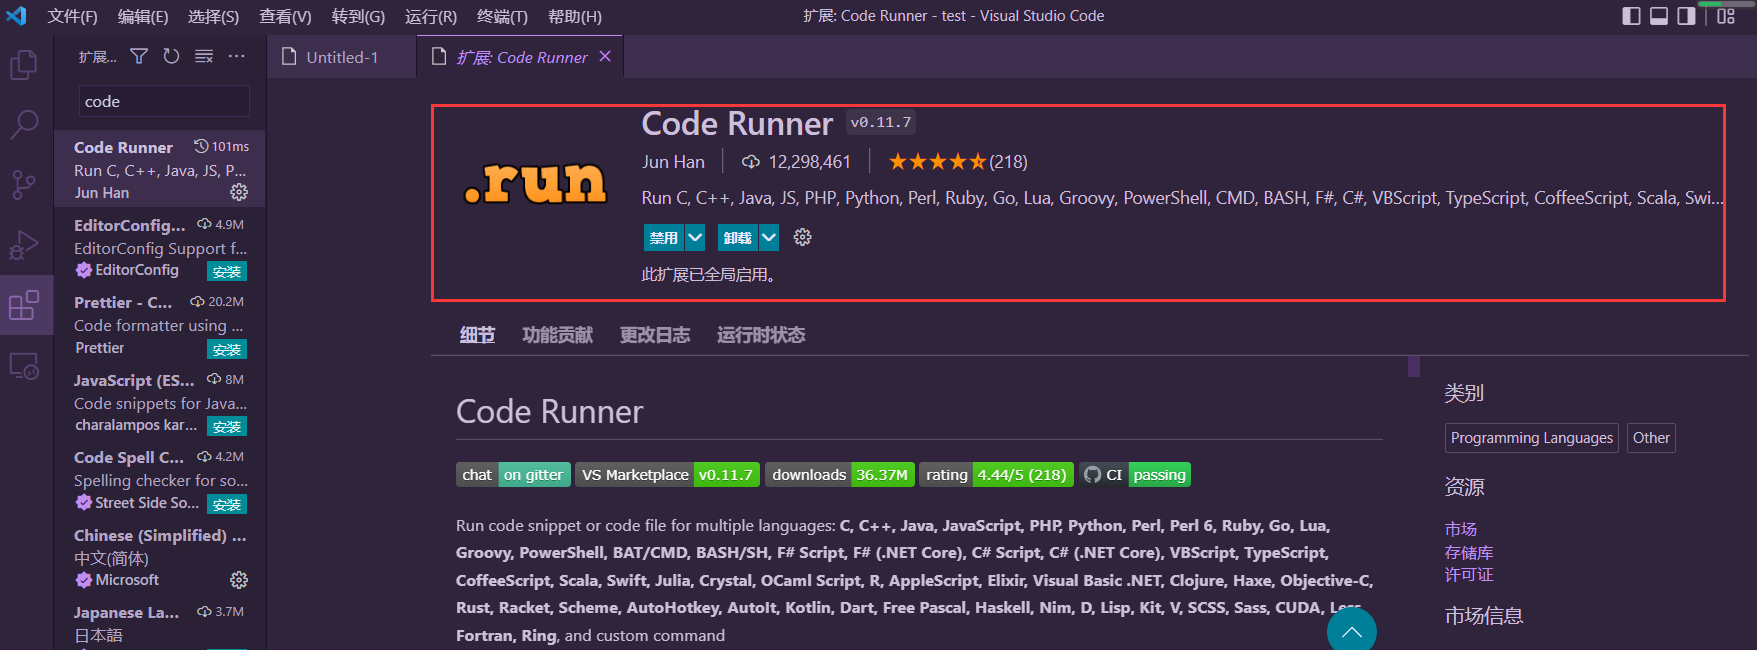Close the 扩展: Code Runner tab

click(605, 57)
